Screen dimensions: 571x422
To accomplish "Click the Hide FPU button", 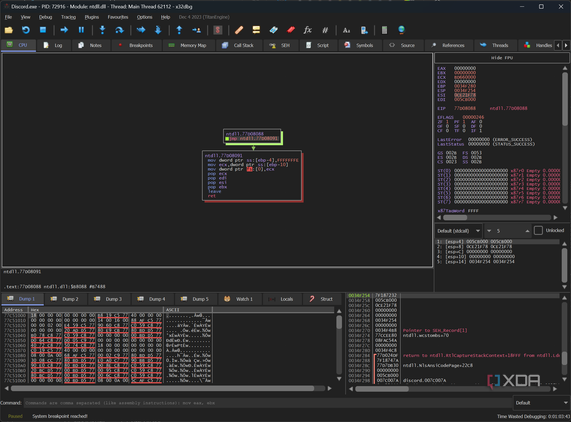I will [x=501, y=58].
